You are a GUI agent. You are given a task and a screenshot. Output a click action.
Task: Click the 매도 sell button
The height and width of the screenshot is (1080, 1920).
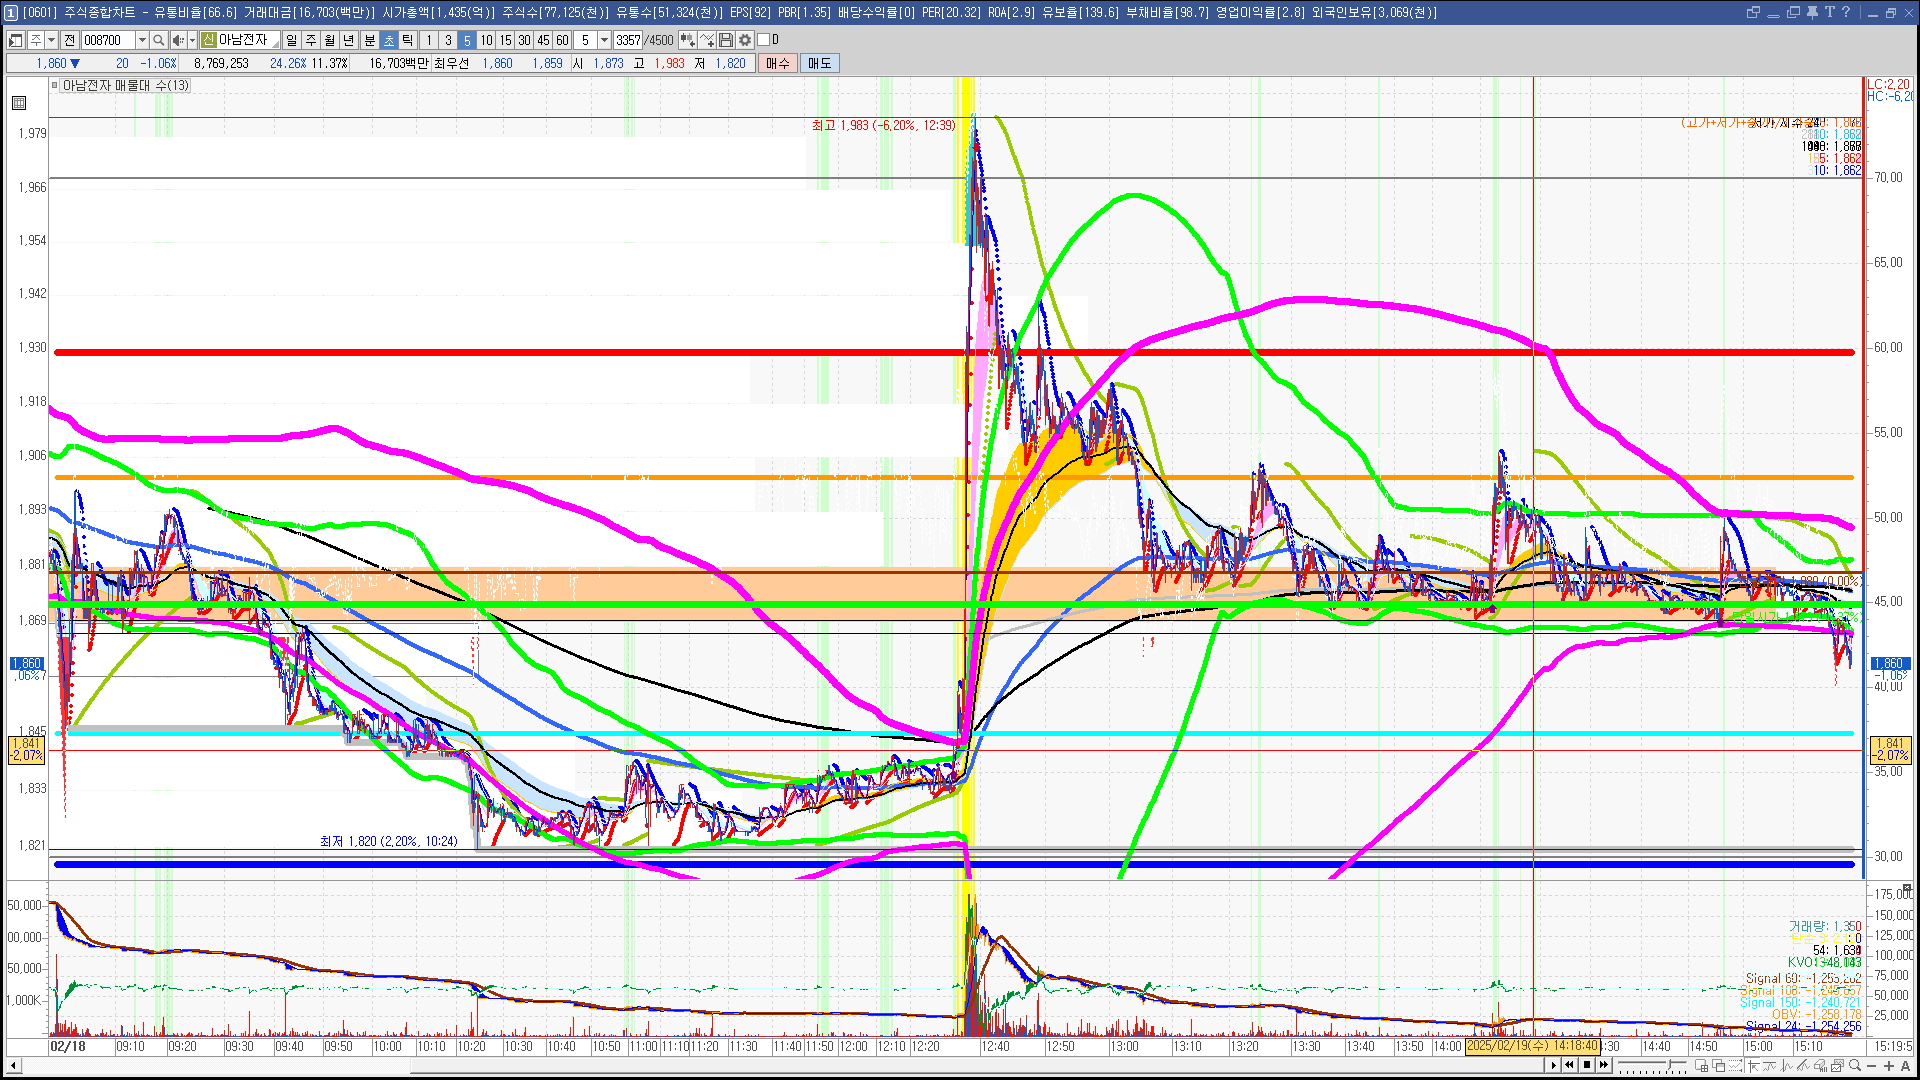click(819, 63)
